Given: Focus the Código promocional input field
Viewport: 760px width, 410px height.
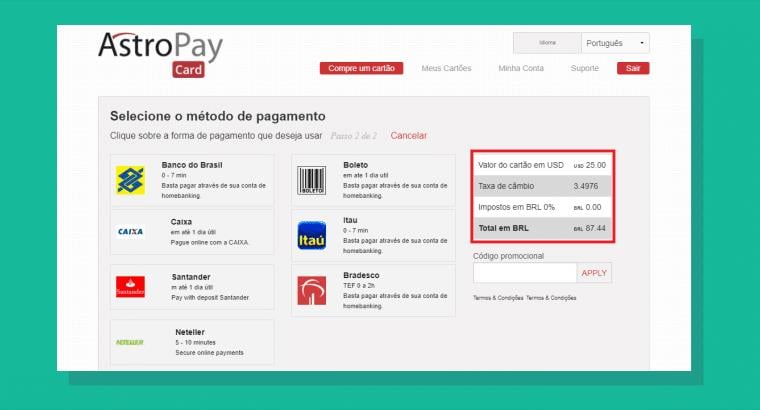Looking at the screenshot, I should pyautogui.click(x=525, y=273).
